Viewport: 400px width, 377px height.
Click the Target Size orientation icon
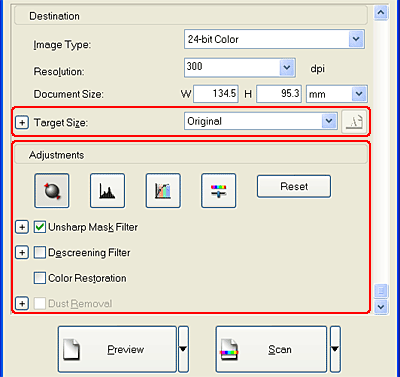(x=354, y=122)
